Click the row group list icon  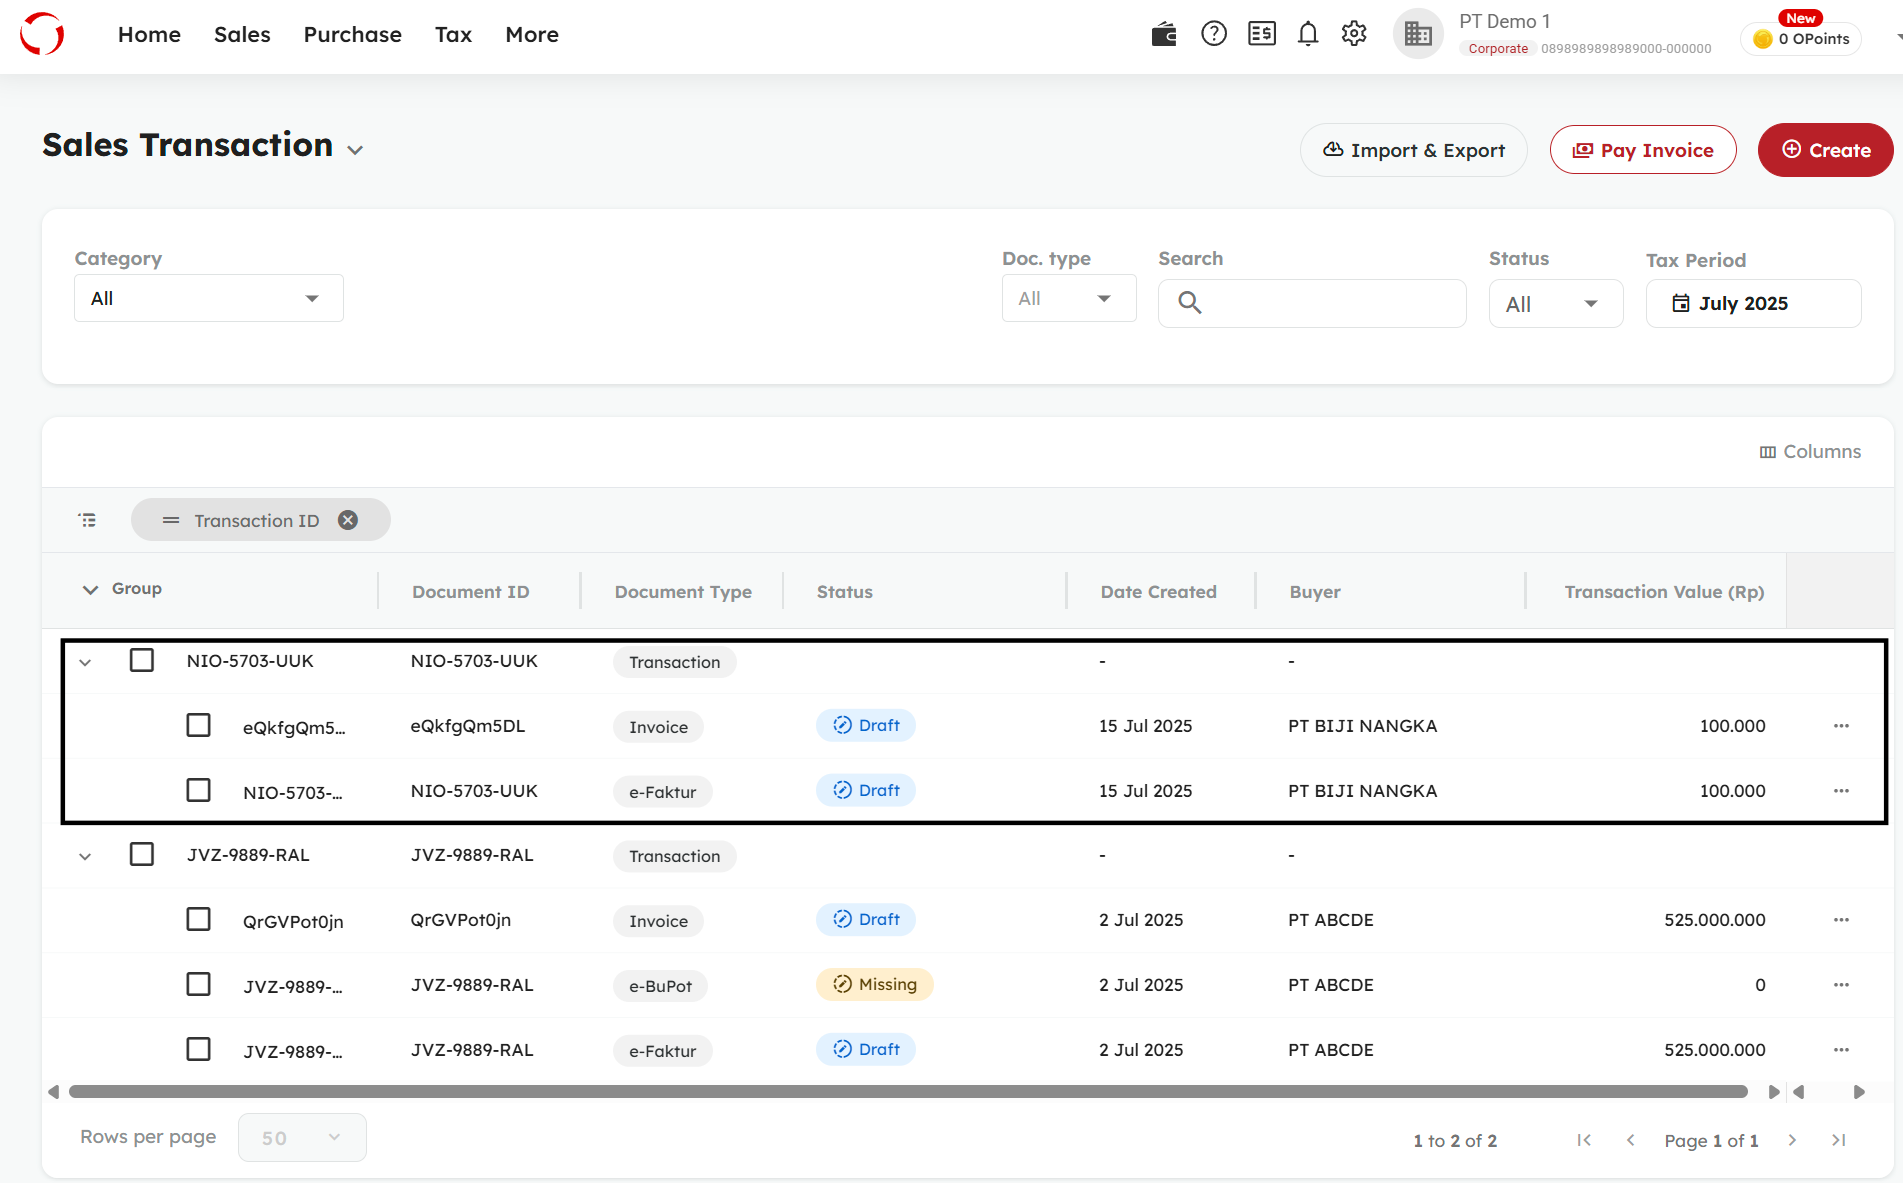coord(88,520)
